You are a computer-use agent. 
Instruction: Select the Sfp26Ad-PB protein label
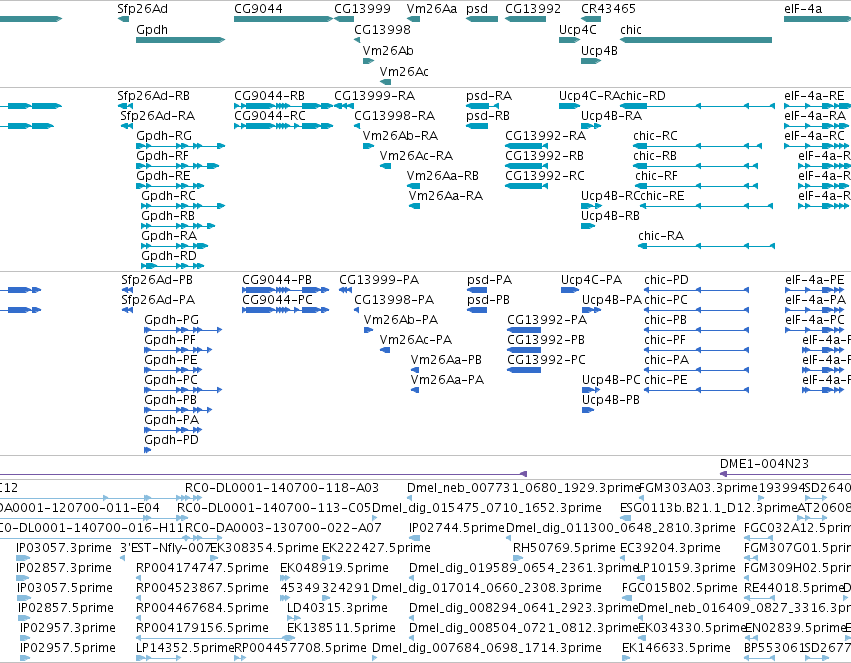[157, 280]
